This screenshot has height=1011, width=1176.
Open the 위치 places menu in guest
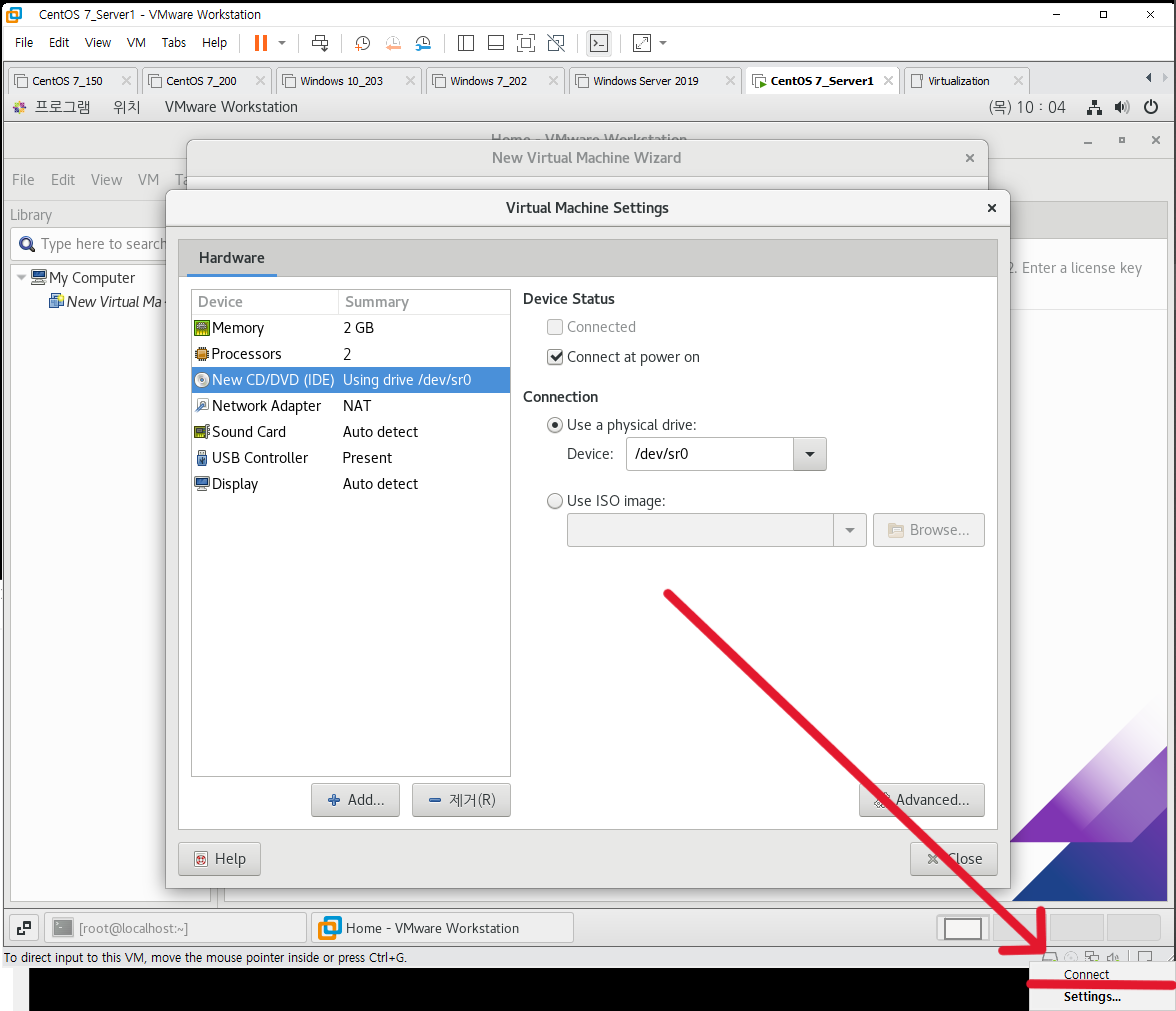[x=127, y=107]
